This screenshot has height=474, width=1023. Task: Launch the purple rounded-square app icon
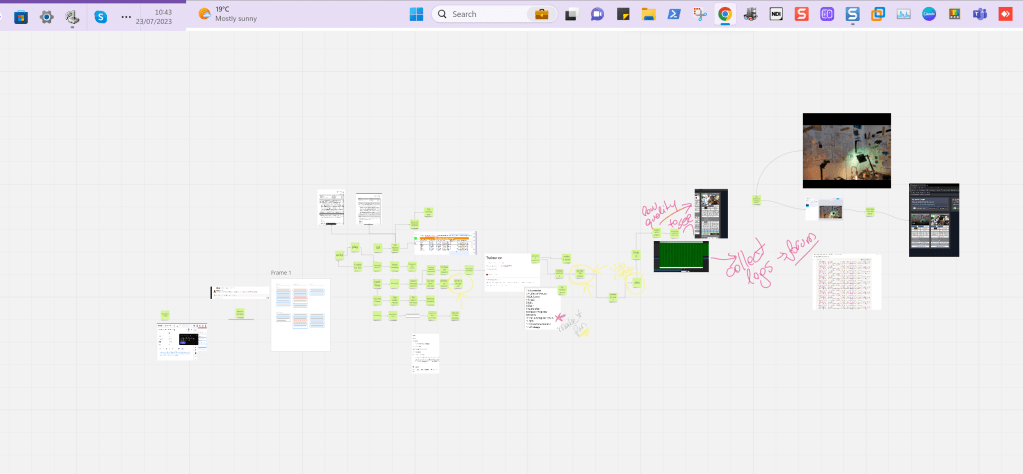[x=827, y=14]
